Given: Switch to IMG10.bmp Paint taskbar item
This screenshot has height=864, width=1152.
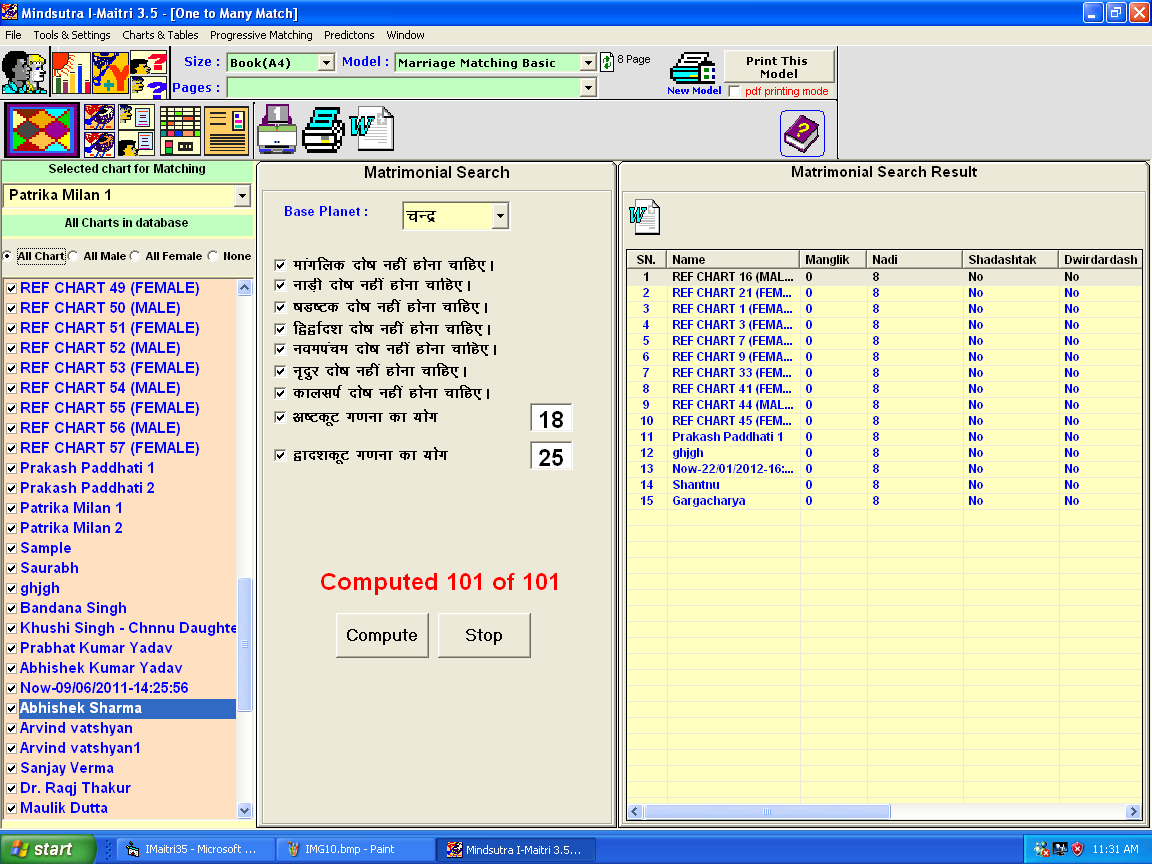Looking at the screenshot, I should (356, 849).
